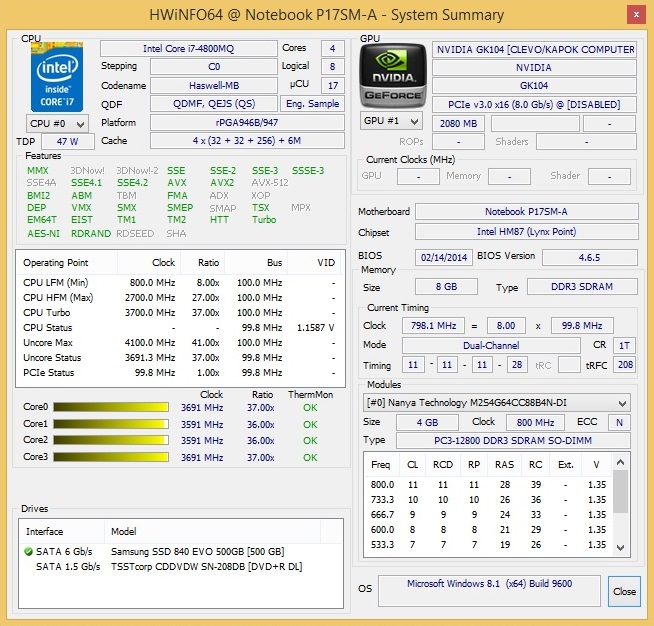Image resolution: width=654 pixels, height=626 pixels.
Task: Click the NVIDIA GK104 [CLEVO/KAPOK COMPUTER field
Action: pyautogui.click(x=534, y=50)
